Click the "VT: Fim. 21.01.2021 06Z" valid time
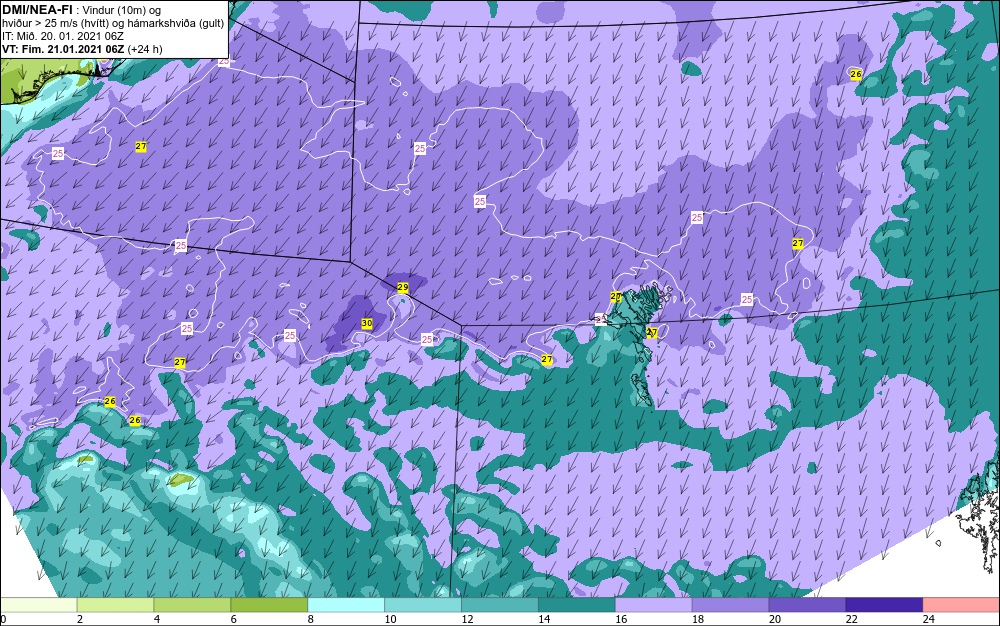The height and width of the screenshot is (626, 1000). 63,49
